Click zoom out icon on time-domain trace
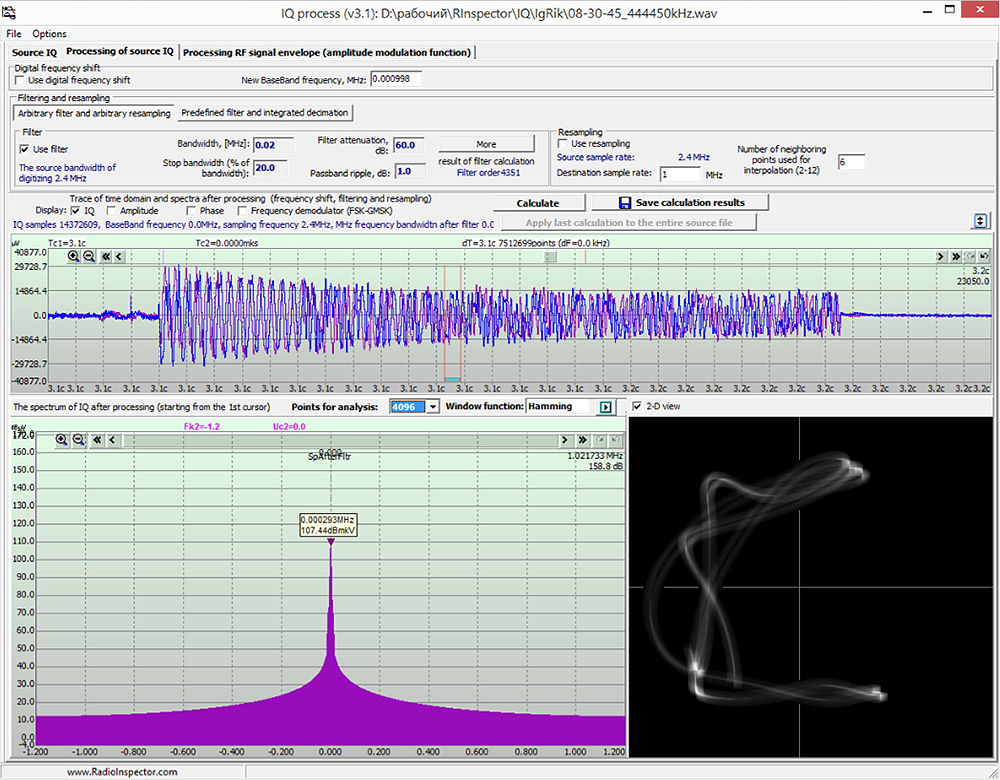Image resolution: width=1000 pixels, height=780 pixels. [x=89, y=256]
